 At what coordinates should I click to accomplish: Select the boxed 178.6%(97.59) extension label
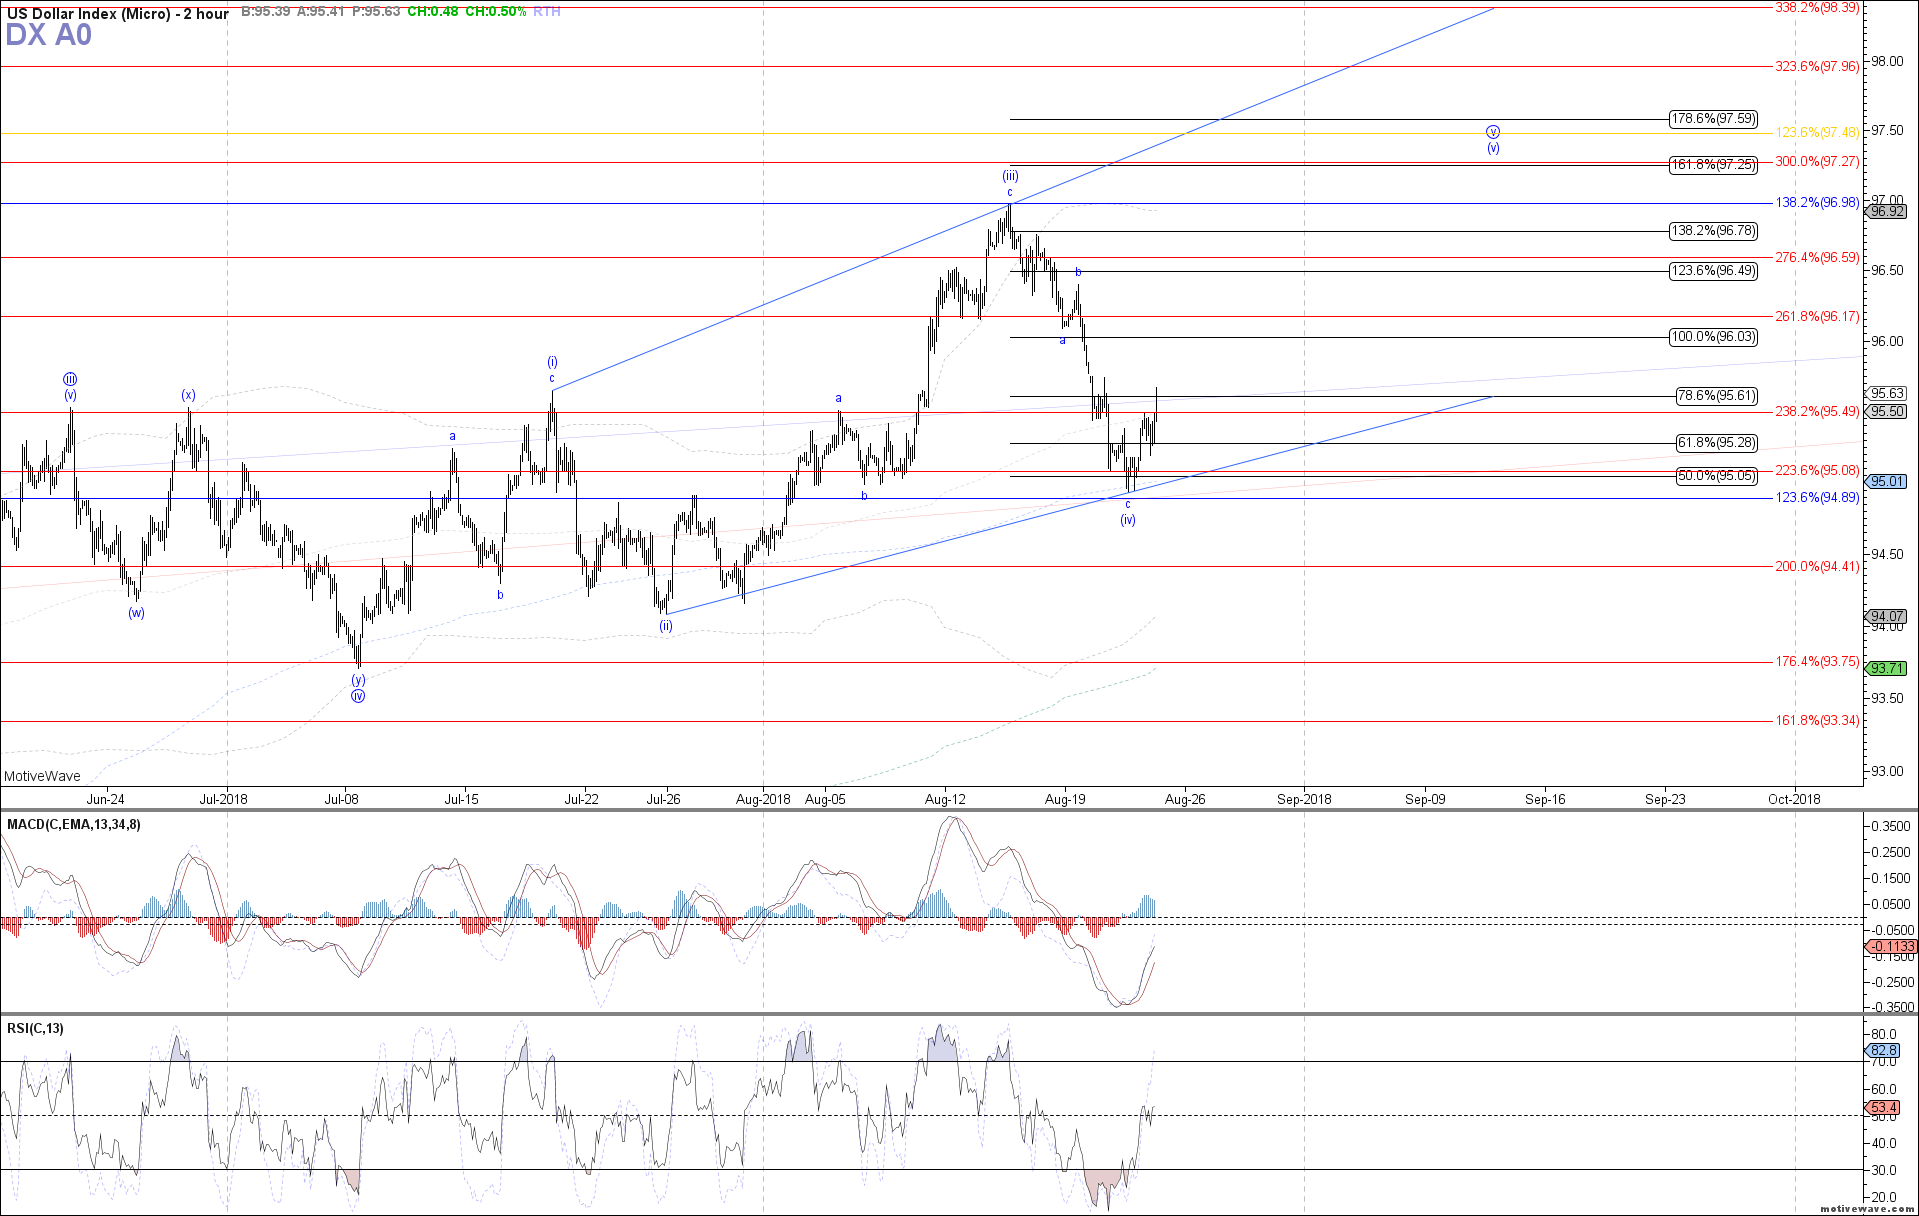pos(1713,119)
